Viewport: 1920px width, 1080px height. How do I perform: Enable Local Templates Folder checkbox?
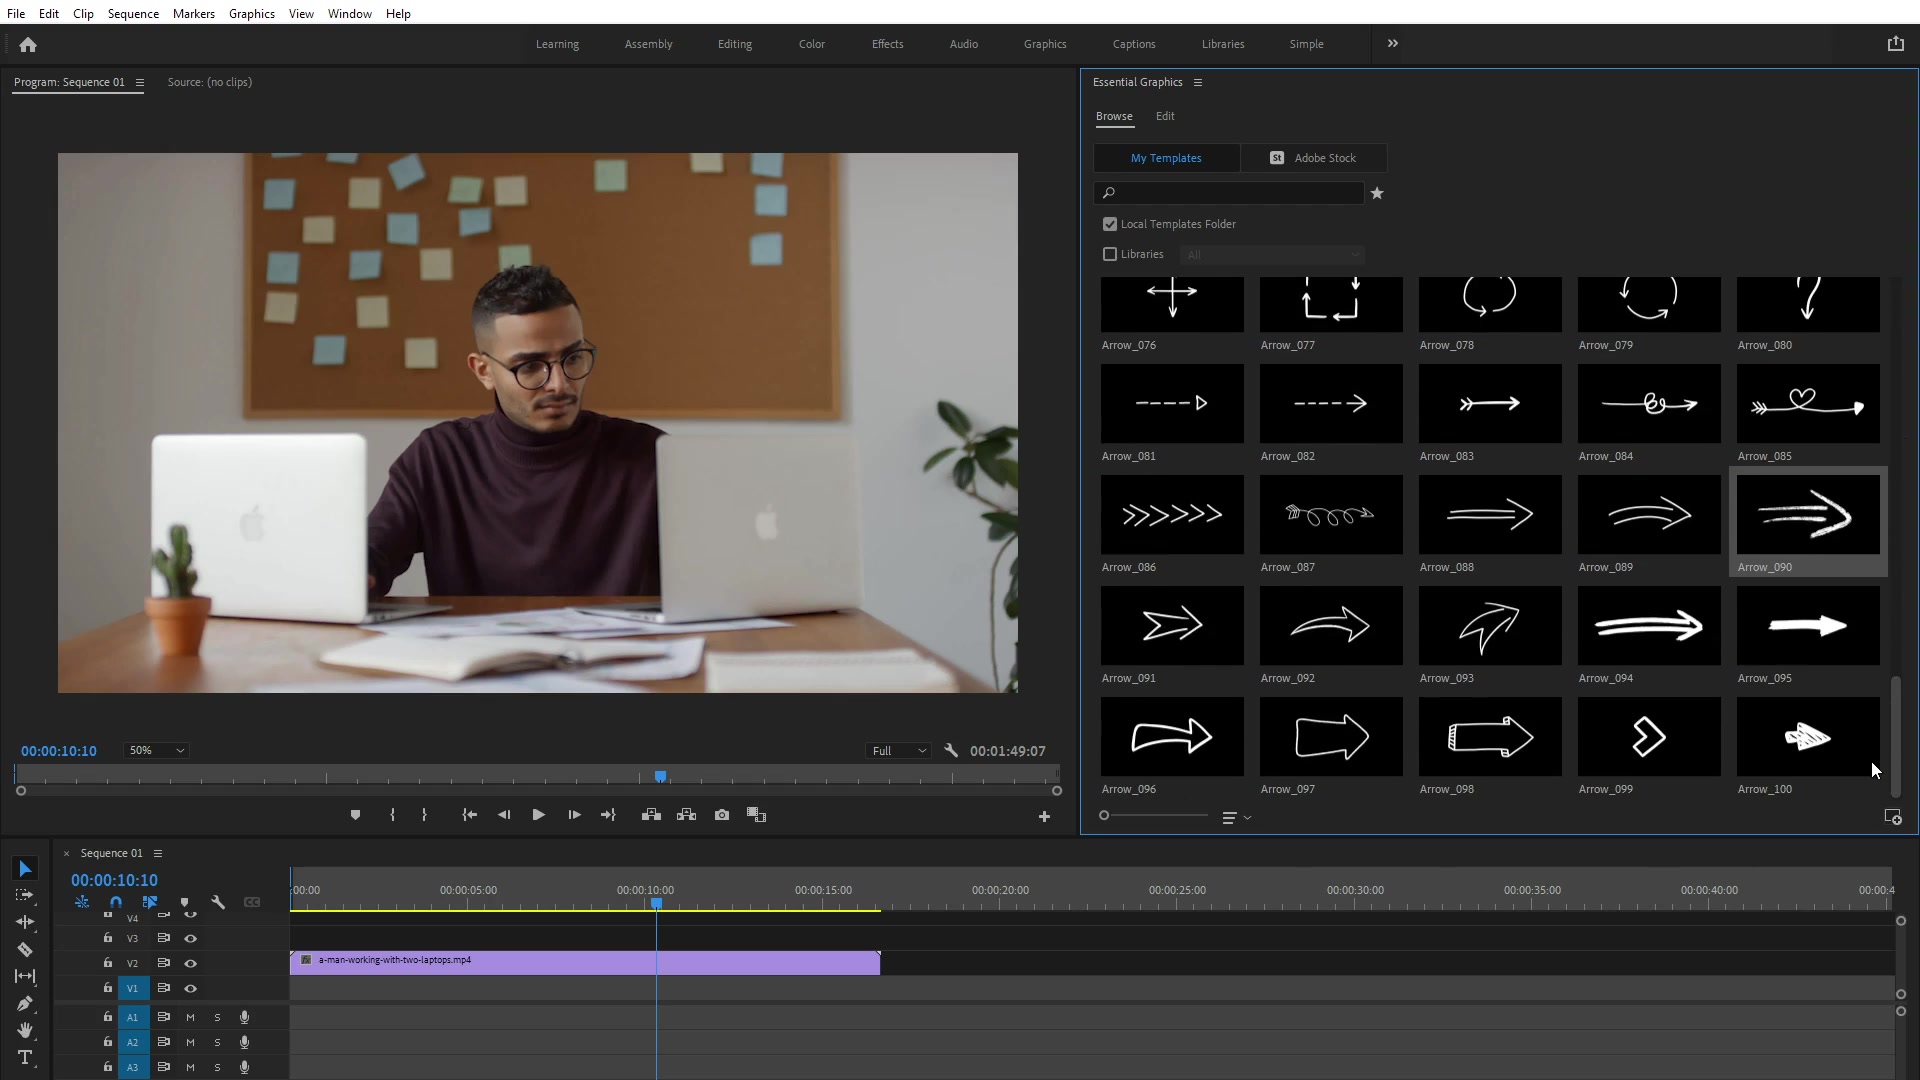click(1109, 223)
